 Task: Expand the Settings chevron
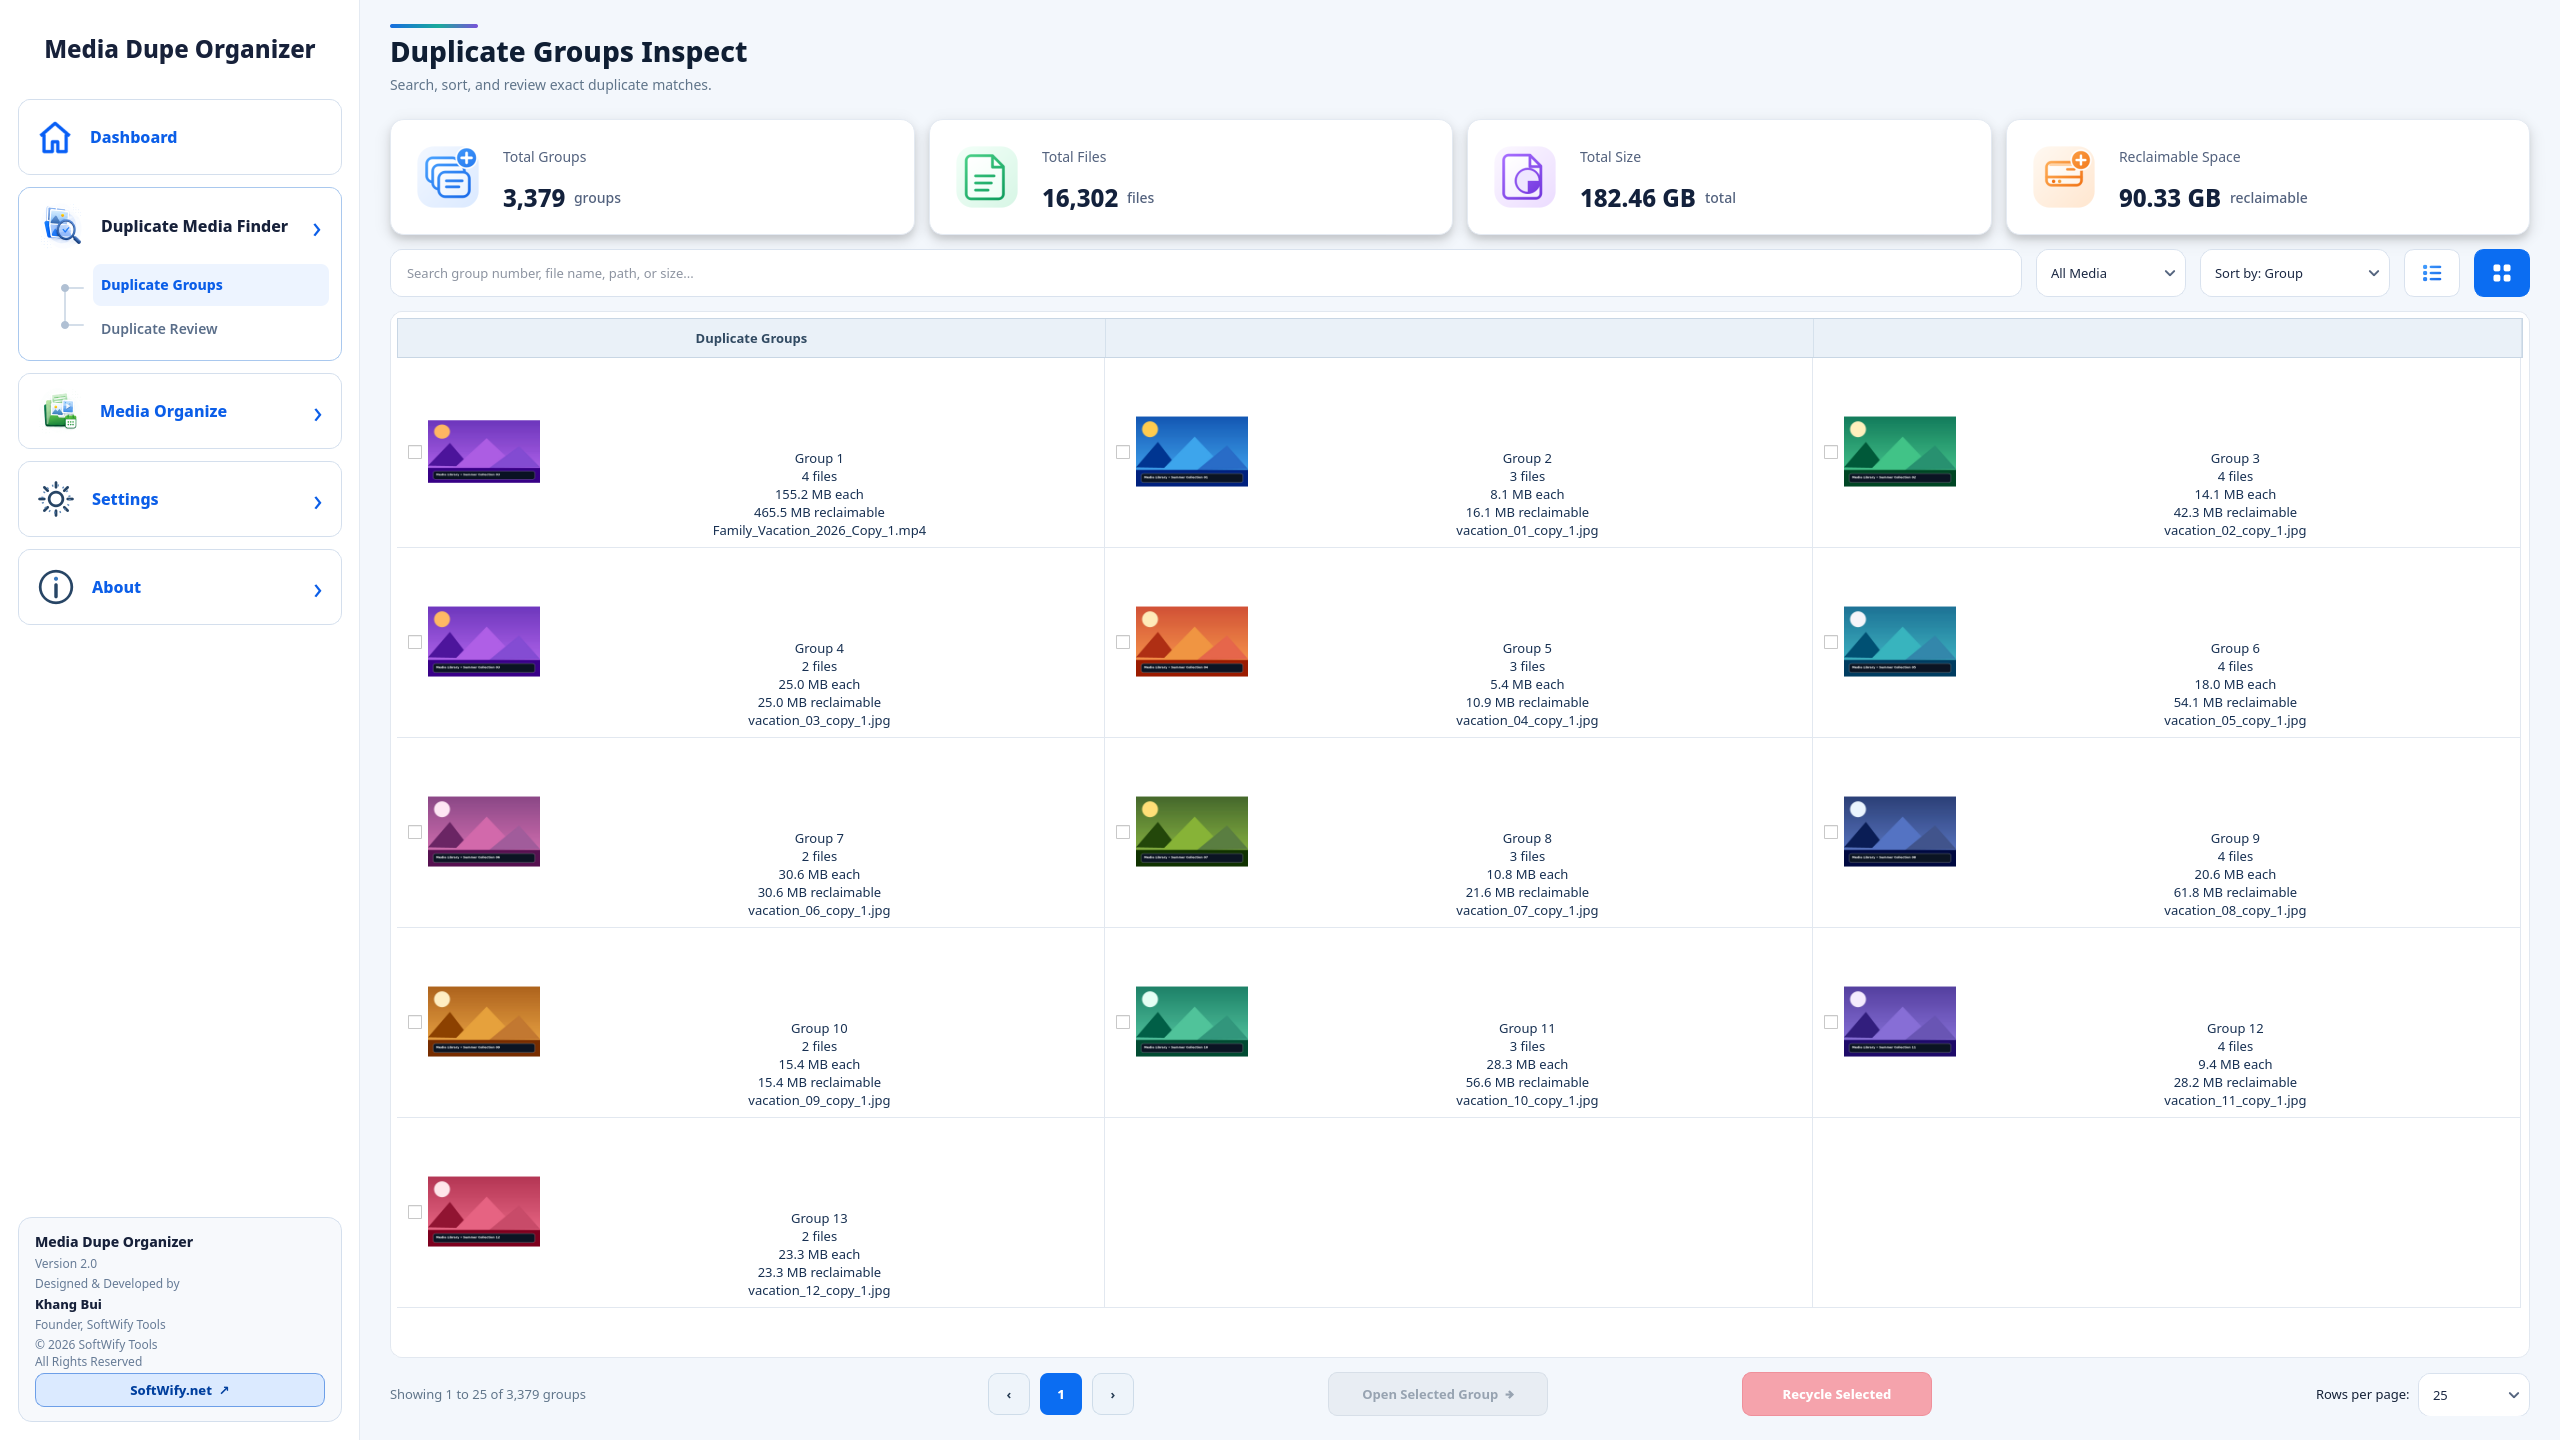318,502
